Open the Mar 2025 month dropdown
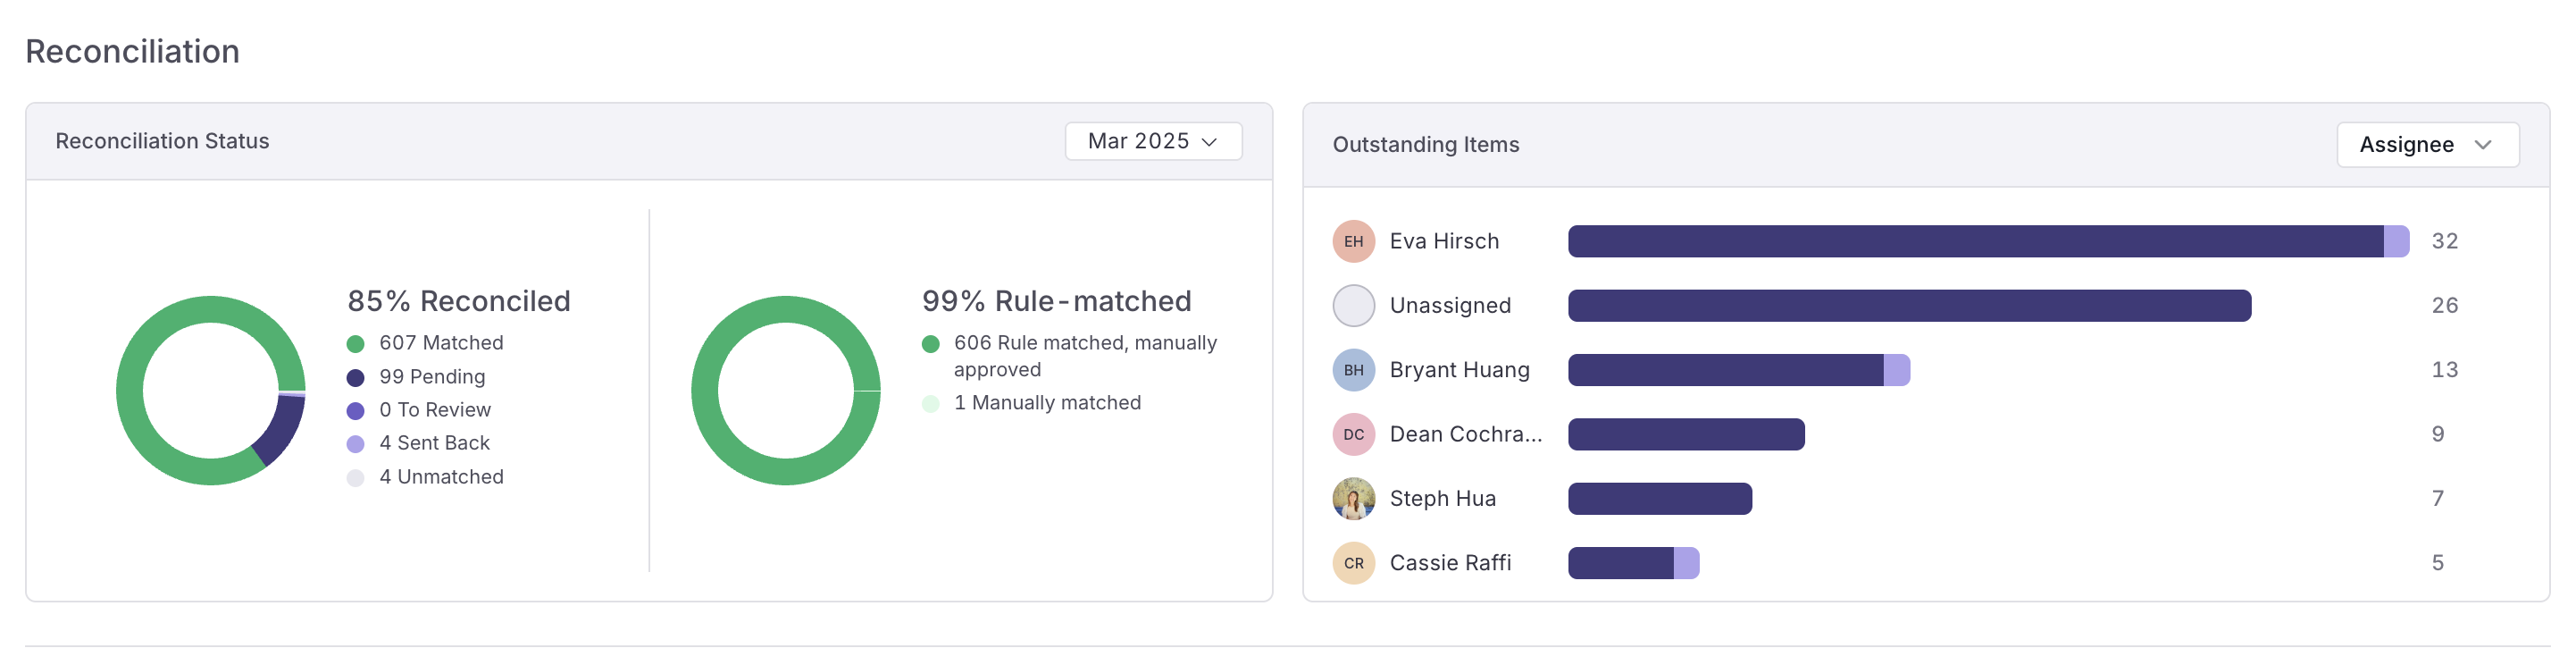2576x665 pixels. [1153, 141]
